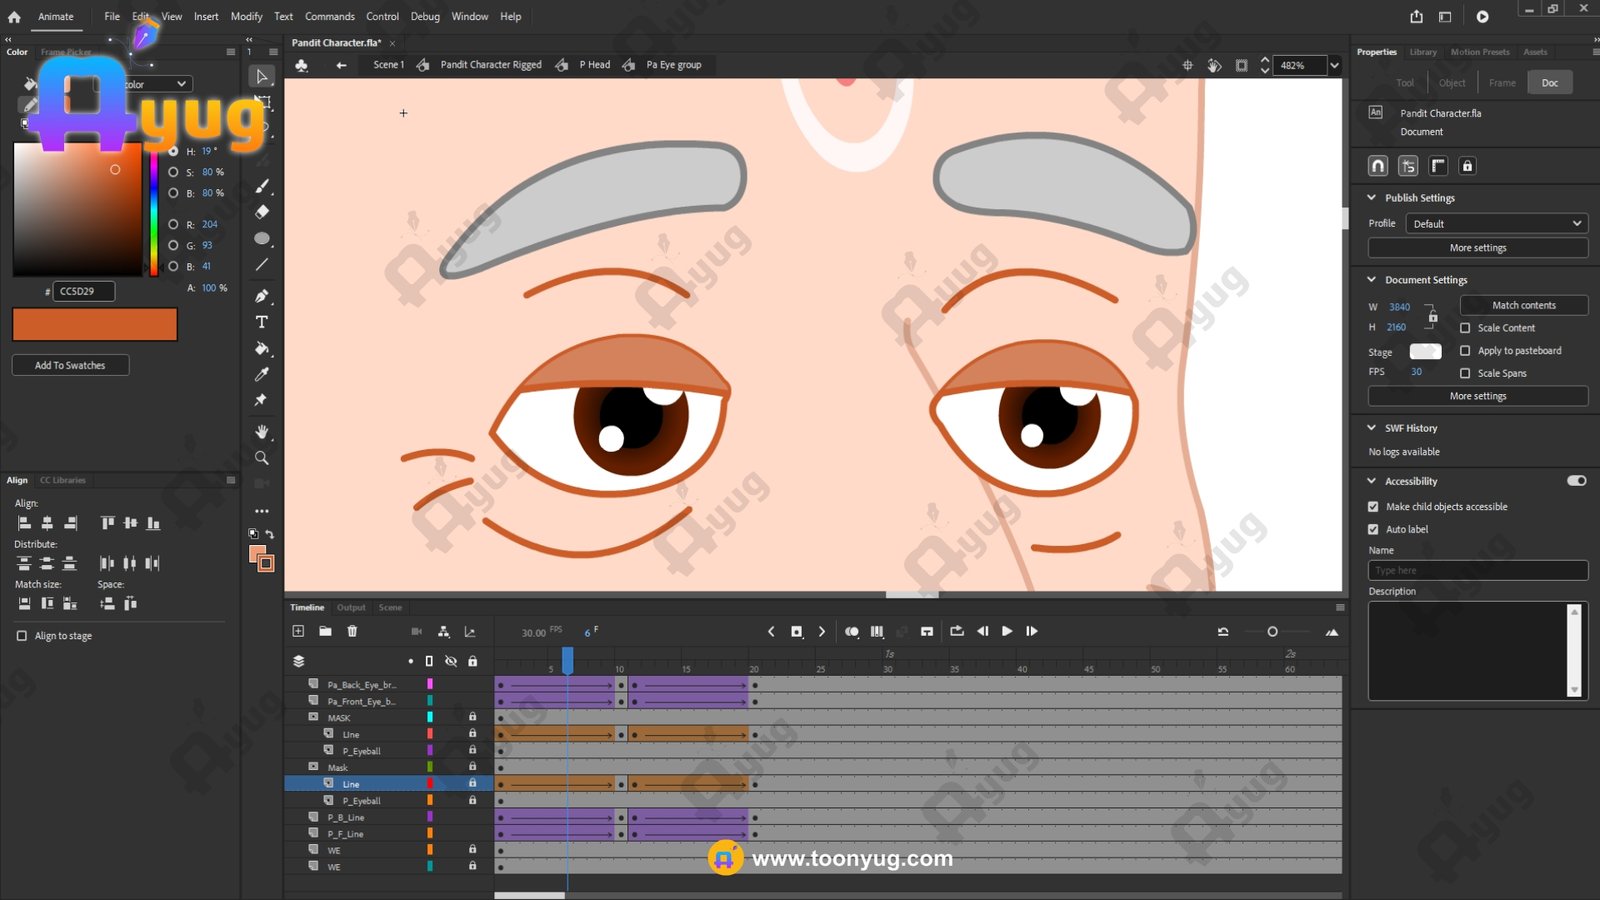Select the Hand tool
The width and height of the screenshot is (1600, 900).
[x=262, y=432]
